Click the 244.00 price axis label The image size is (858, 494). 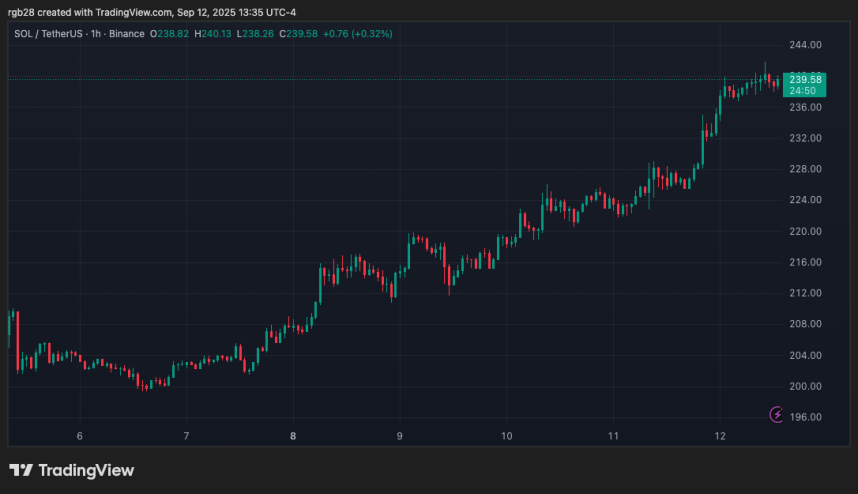(x=804, y=45)
